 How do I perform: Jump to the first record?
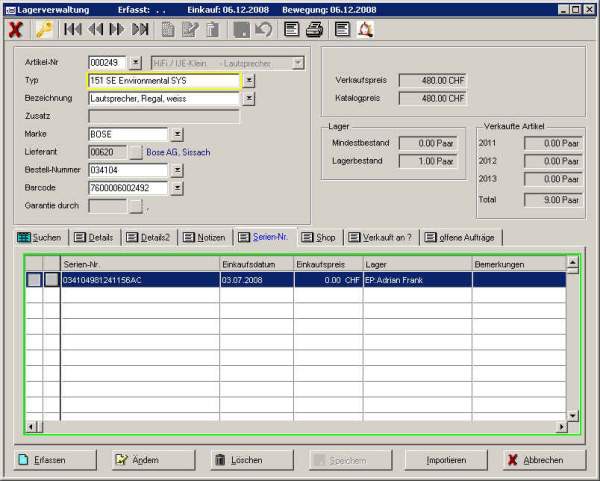73,29
